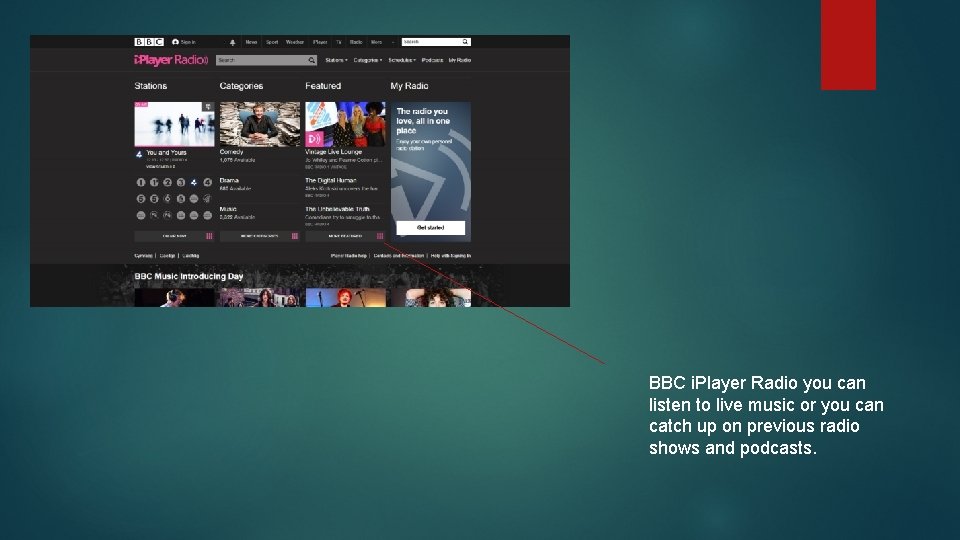Screen dimensions: 960x540
Task: Select the Radio 3 station icon
Action: click(x=181, y=182)
